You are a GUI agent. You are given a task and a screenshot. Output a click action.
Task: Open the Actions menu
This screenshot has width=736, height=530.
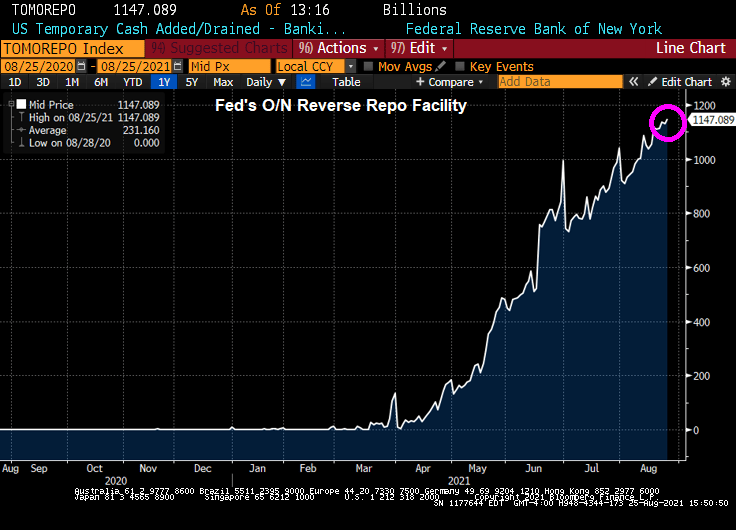pyautogui.click(x=343, y=48)
